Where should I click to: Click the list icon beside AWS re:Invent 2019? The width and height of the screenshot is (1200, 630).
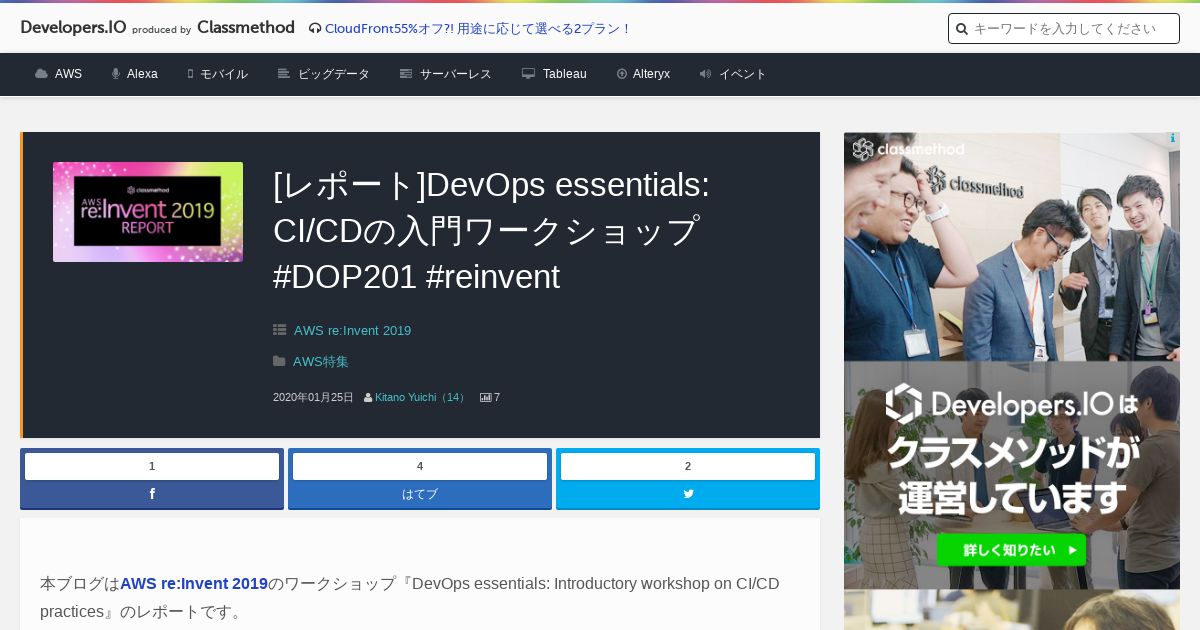pos(280,330)
